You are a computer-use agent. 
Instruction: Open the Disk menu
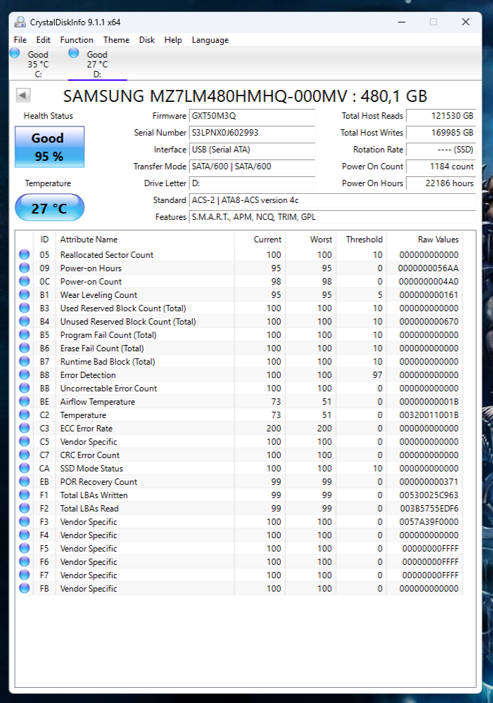point(147,40)
